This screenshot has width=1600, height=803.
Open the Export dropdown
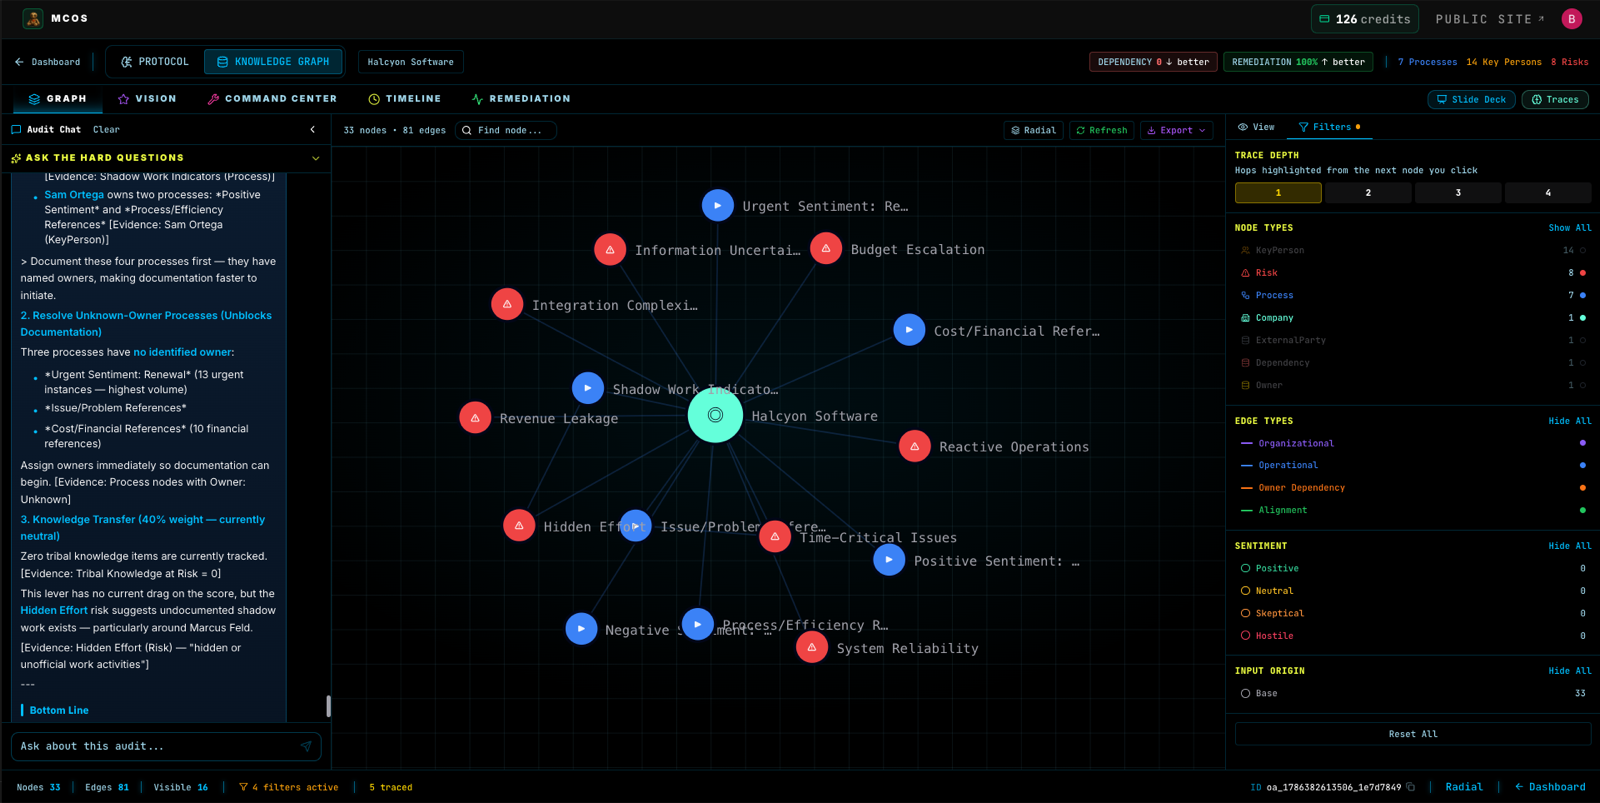[x=1177, y=130]
